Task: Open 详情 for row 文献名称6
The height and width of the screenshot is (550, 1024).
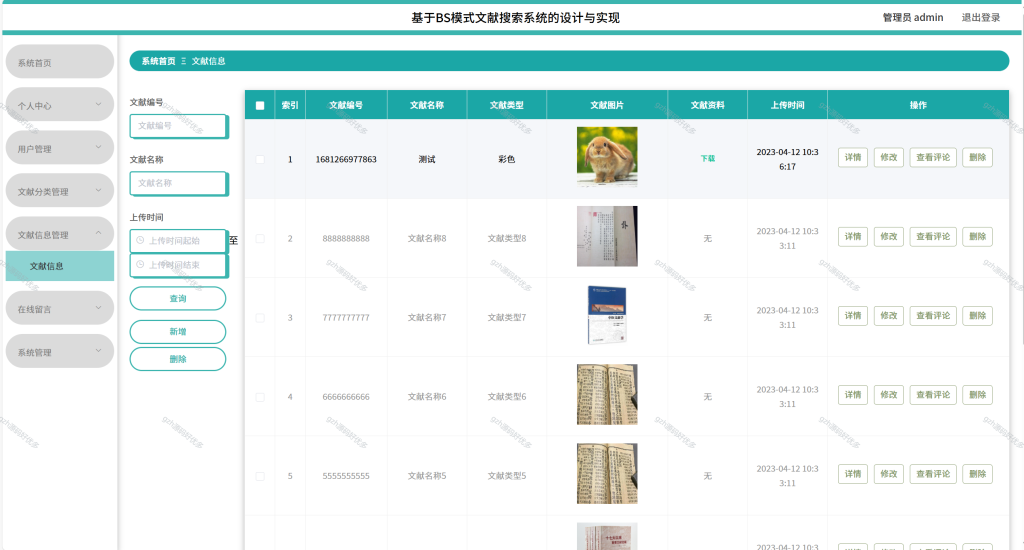Action: 853,395
